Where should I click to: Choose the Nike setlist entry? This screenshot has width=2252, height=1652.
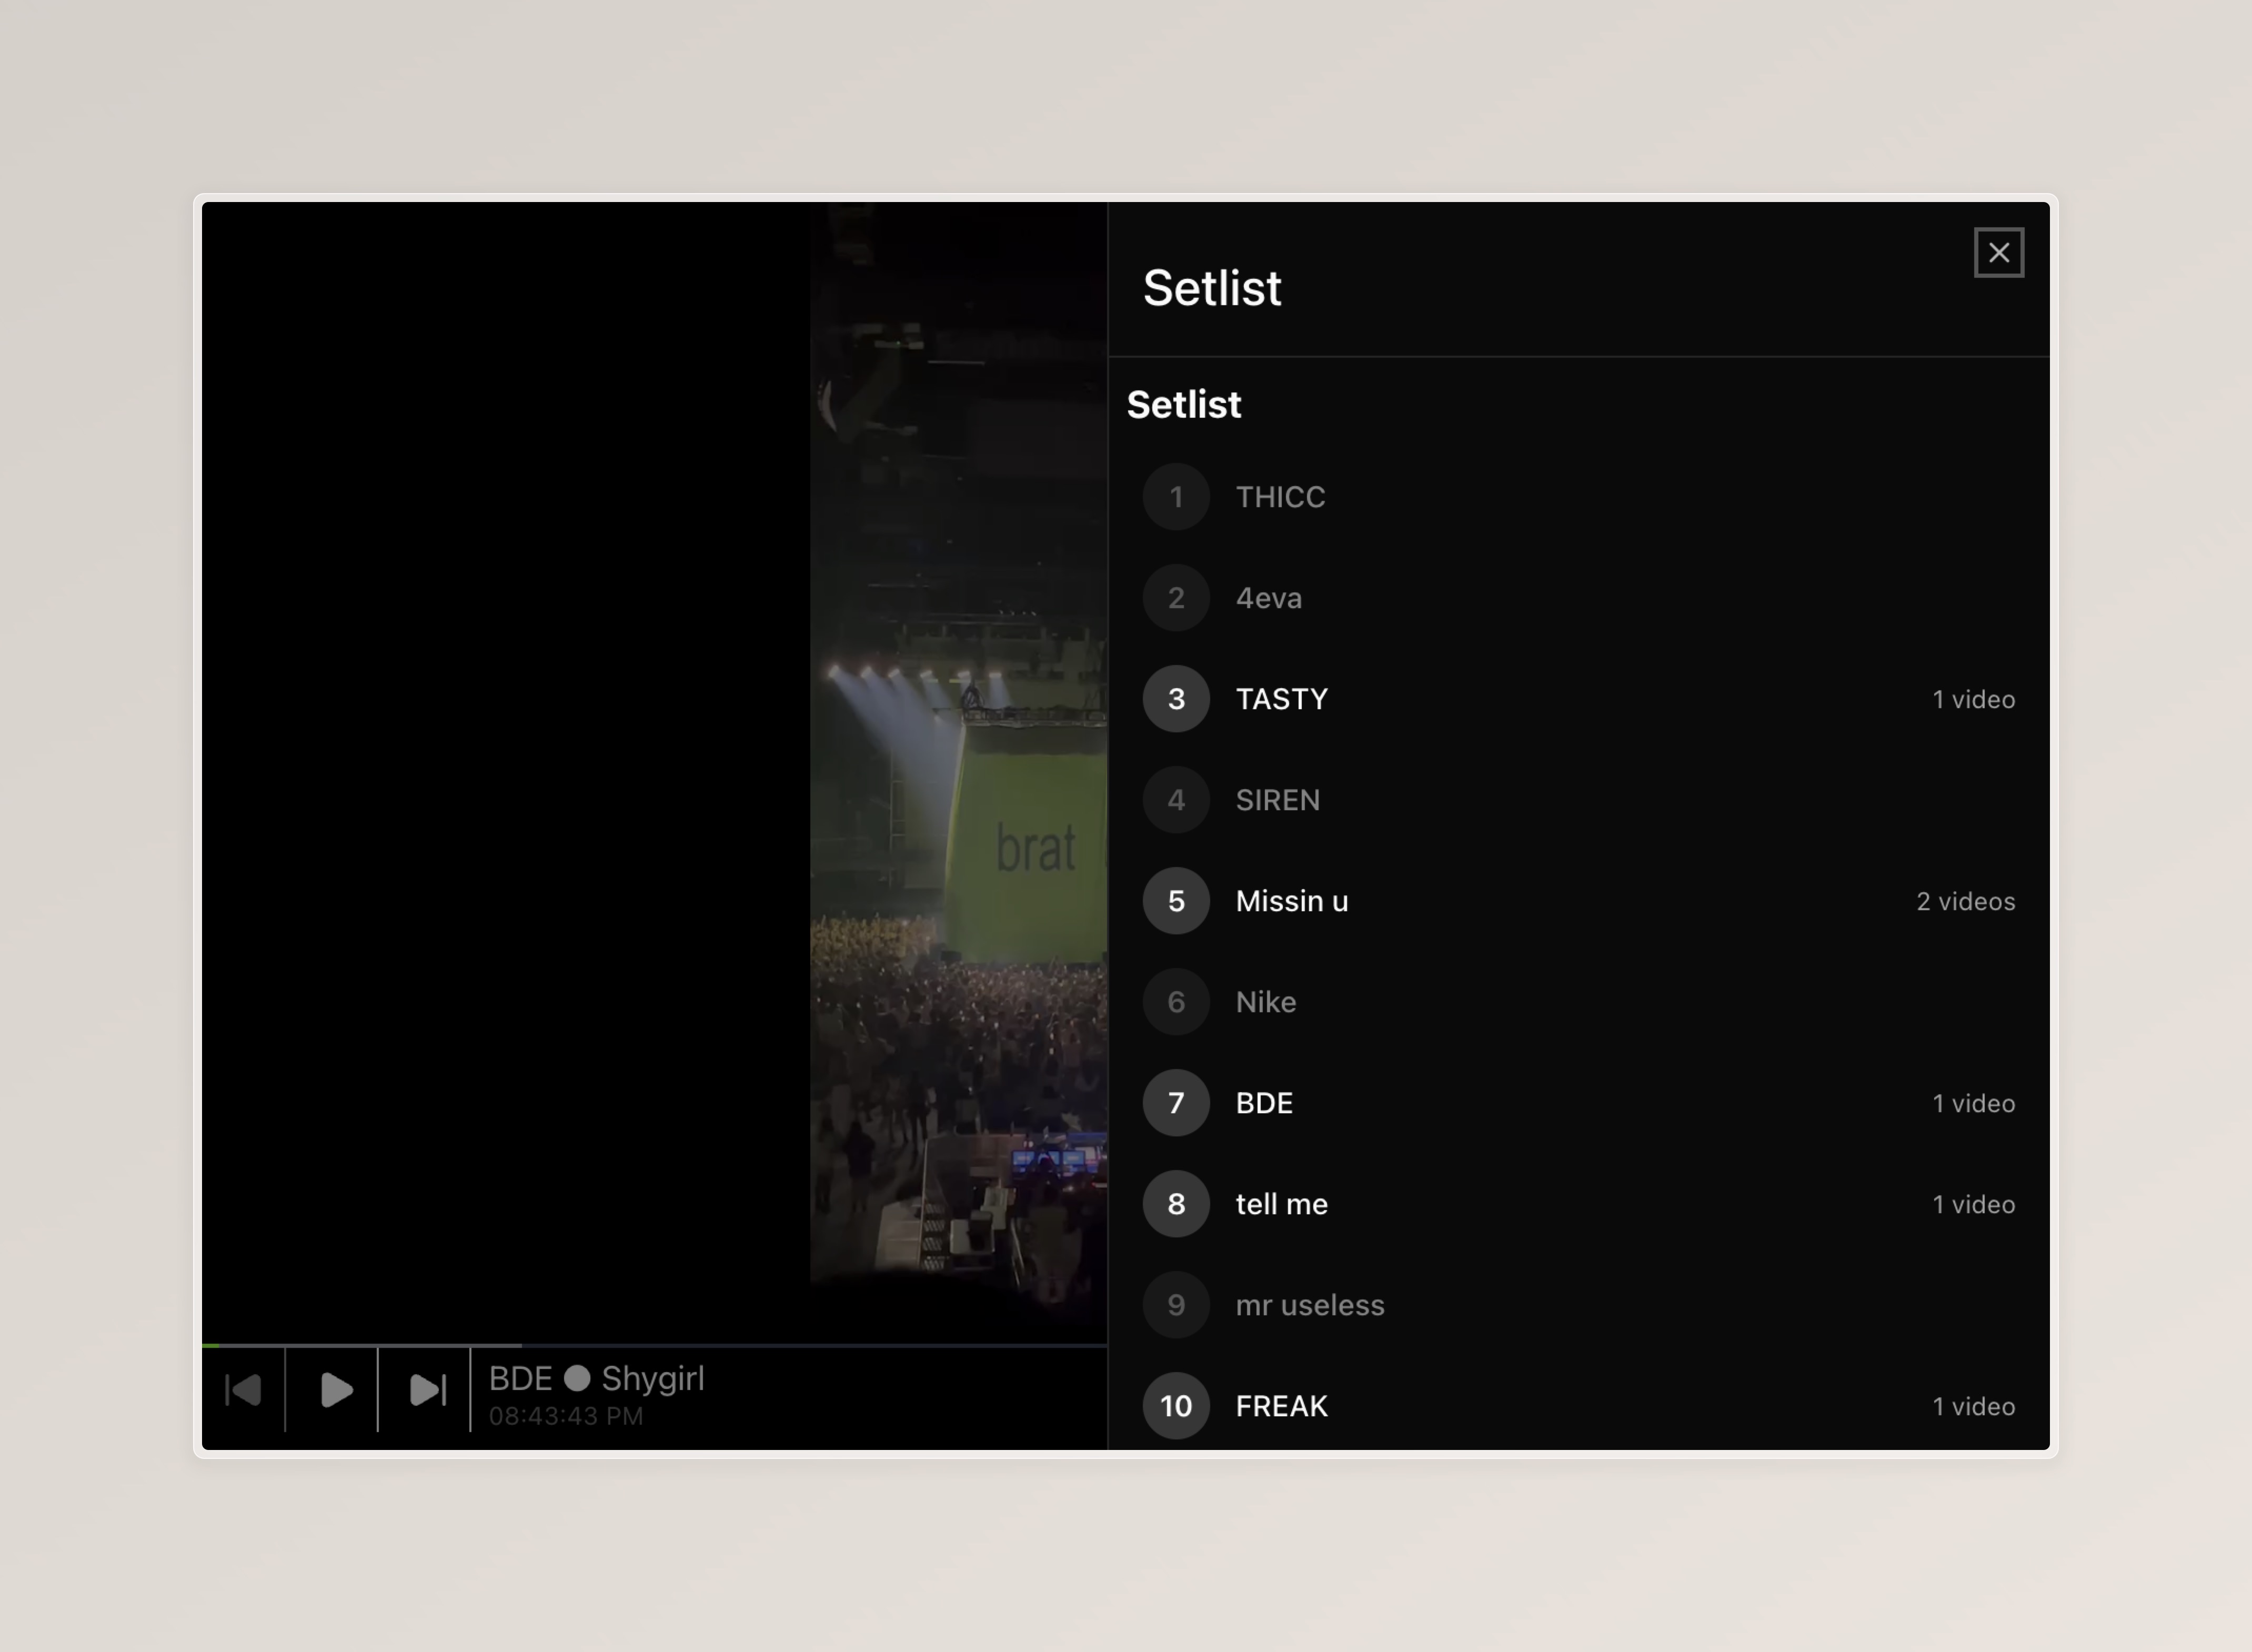pos(1265,1002)
